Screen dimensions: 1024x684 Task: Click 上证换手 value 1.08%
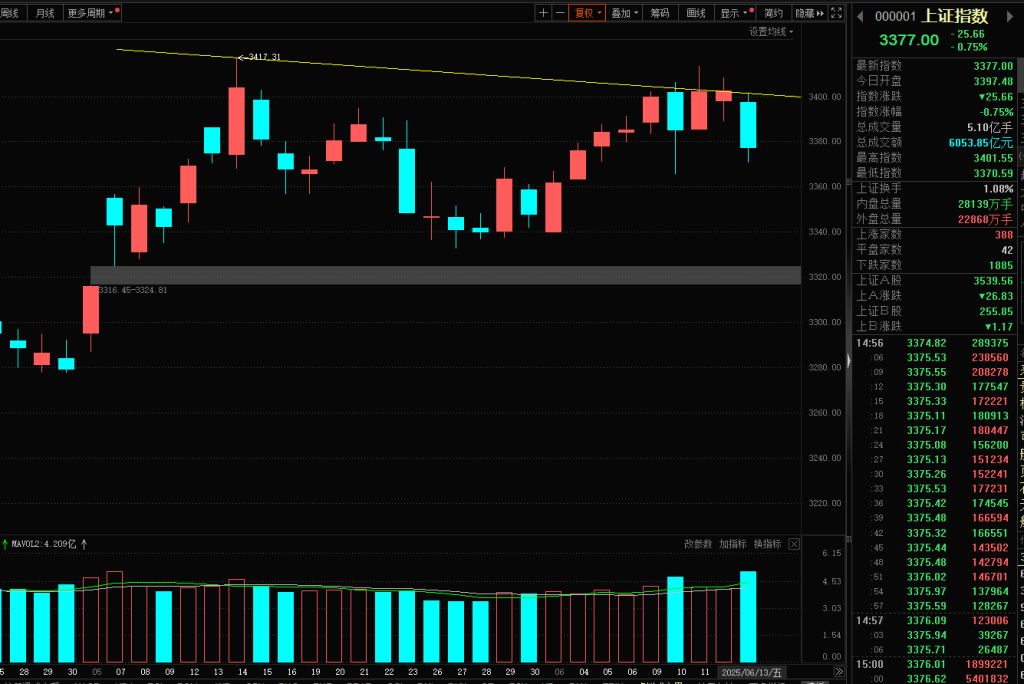998,189
